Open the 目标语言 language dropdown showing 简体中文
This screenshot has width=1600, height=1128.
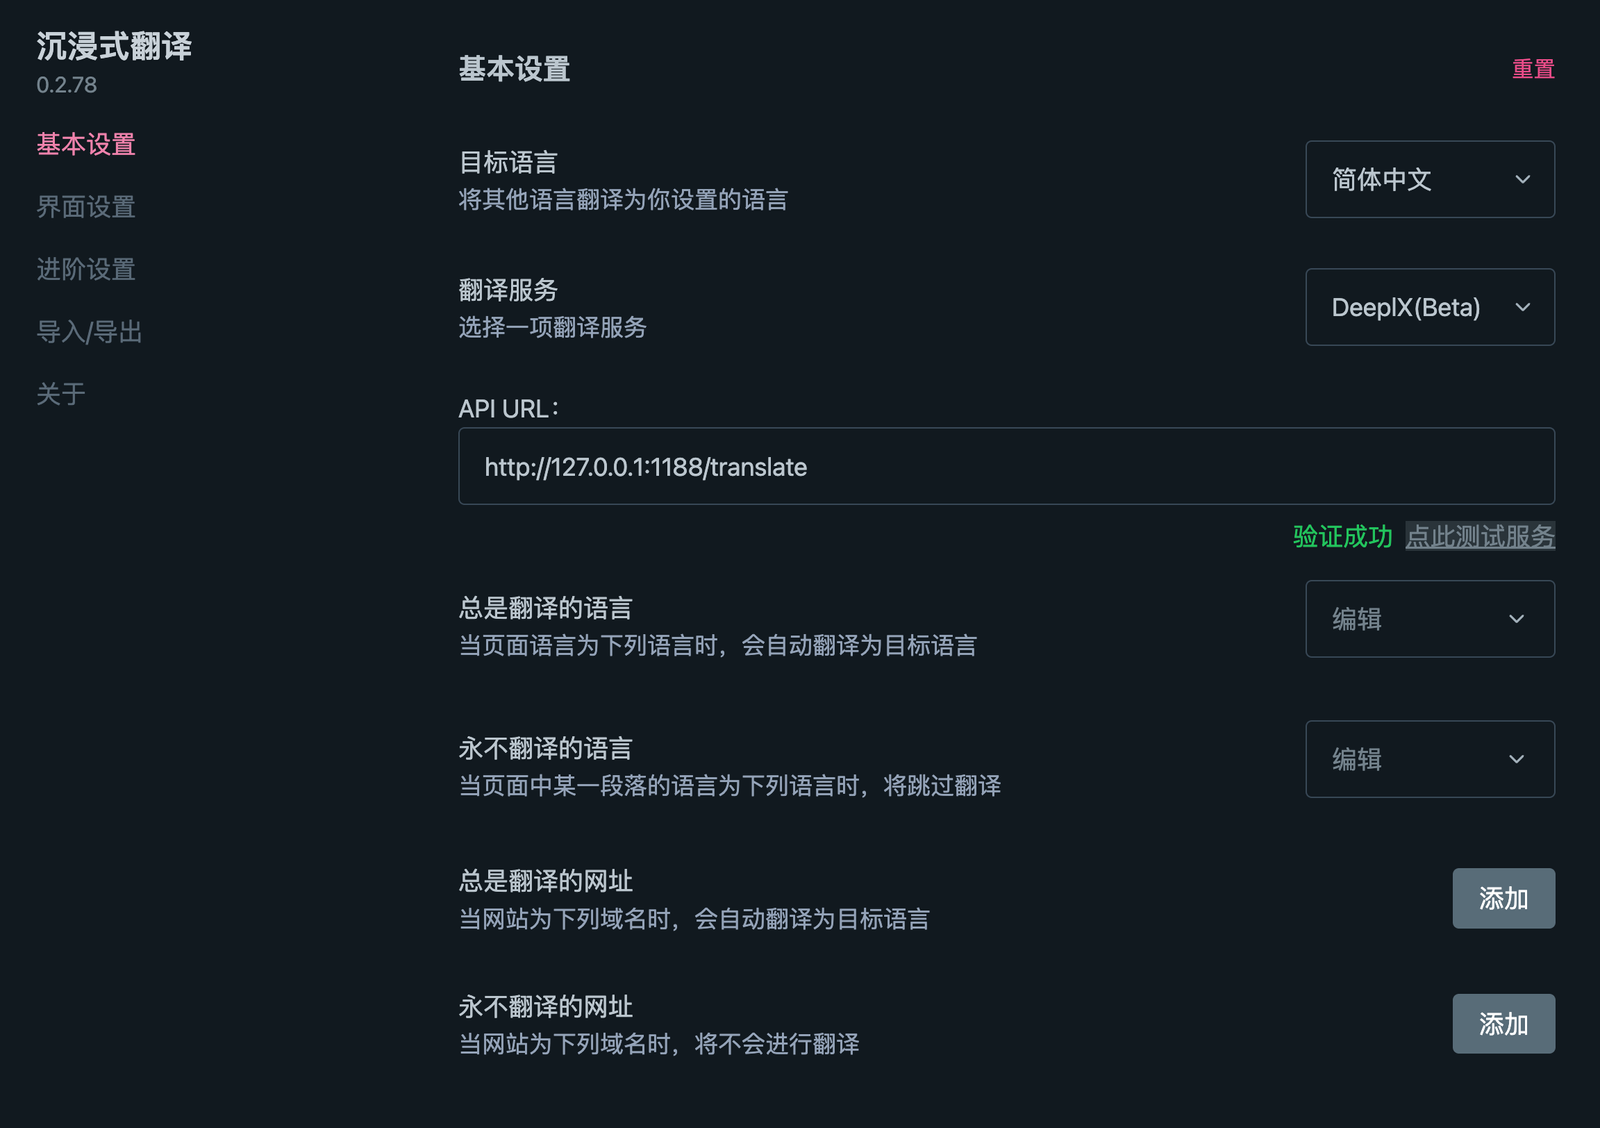click(1429, 180)
